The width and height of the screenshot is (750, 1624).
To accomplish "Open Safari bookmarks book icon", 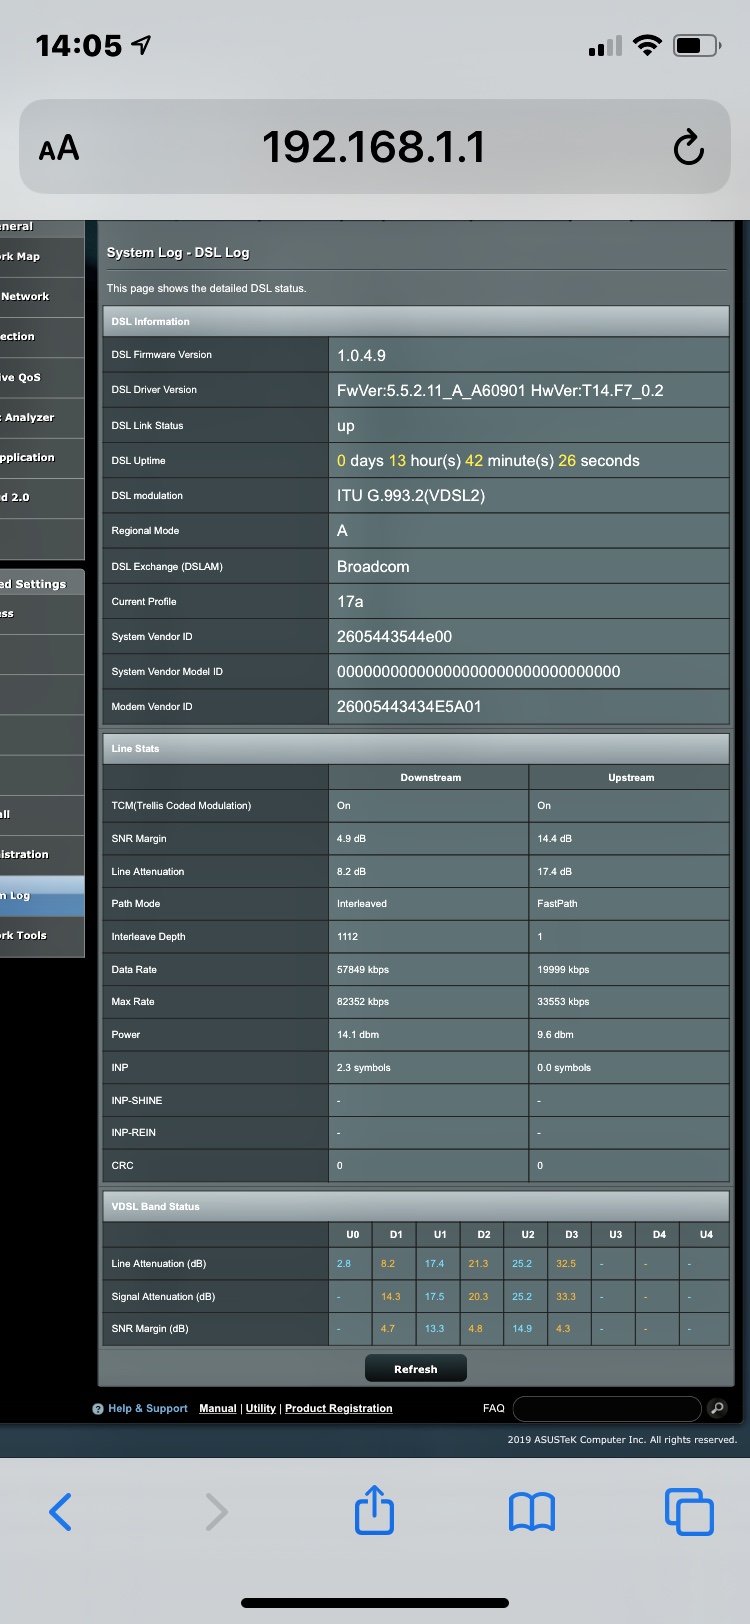I will (x=532, y=1511).
